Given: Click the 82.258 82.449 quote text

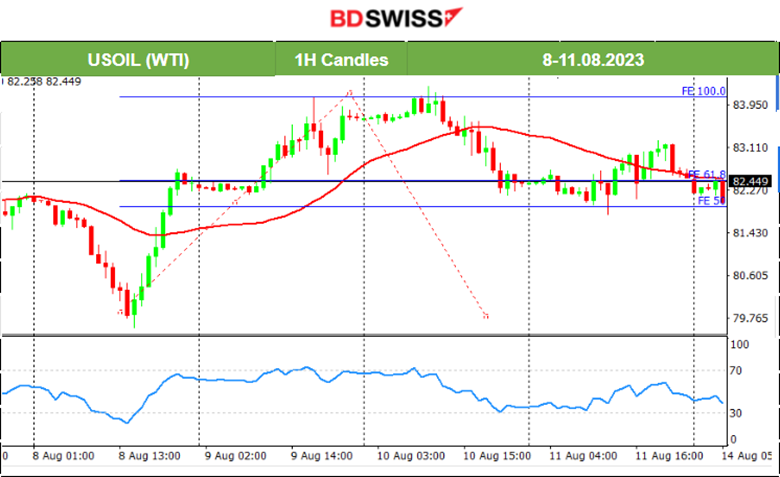Looking at the screenshot, I should (44, 82).
